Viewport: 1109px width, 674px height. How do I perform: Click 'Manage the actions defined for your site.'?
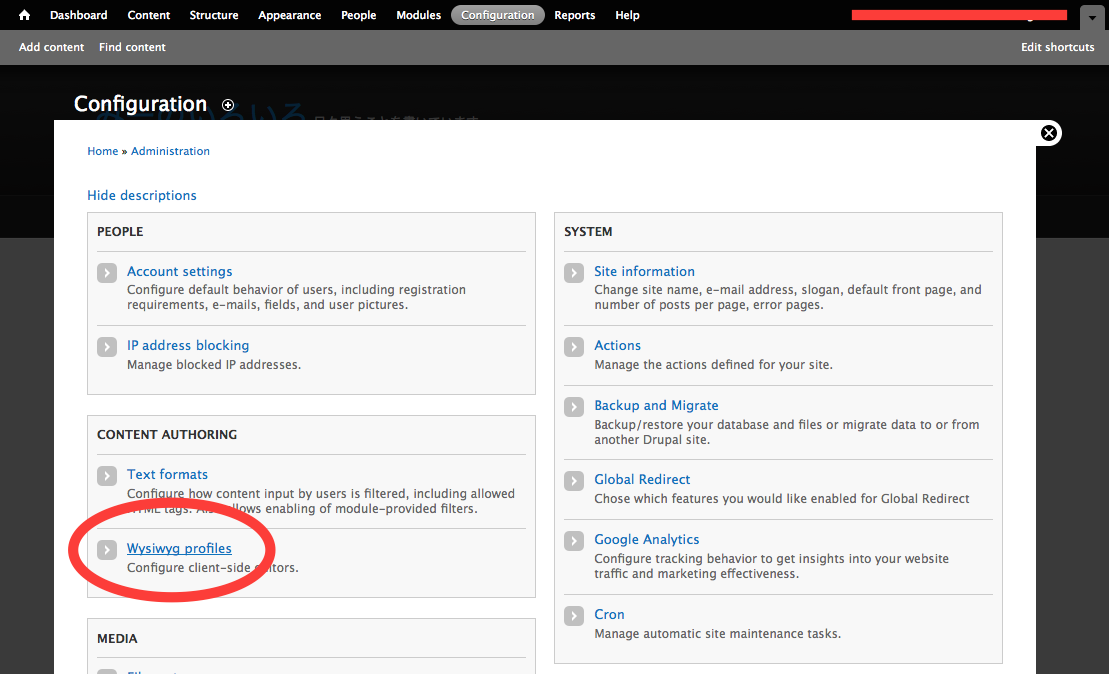pos(713,364)
